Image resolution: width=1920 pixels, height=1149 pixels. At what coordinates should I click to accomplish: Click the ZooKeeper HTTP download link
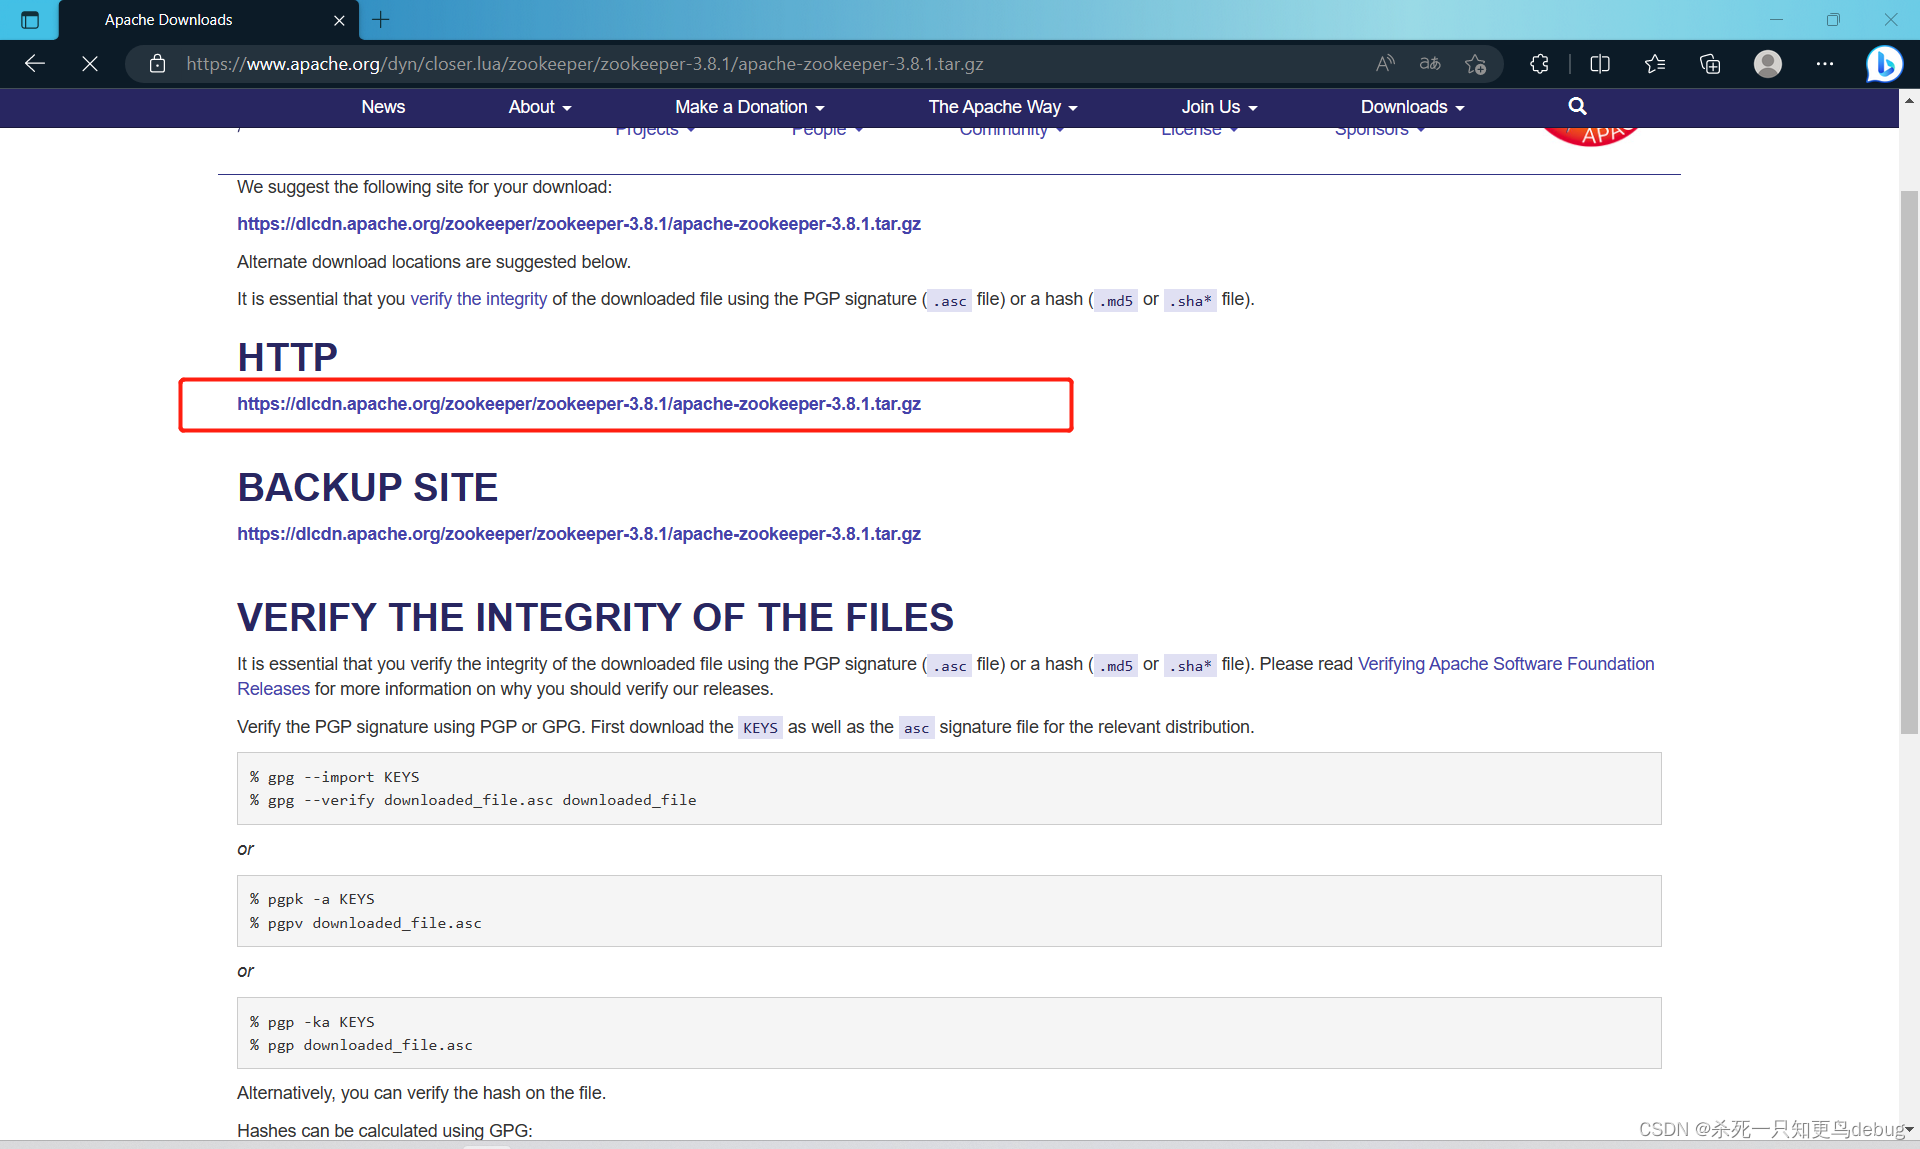pyautogui.click(x=580, y=404)
